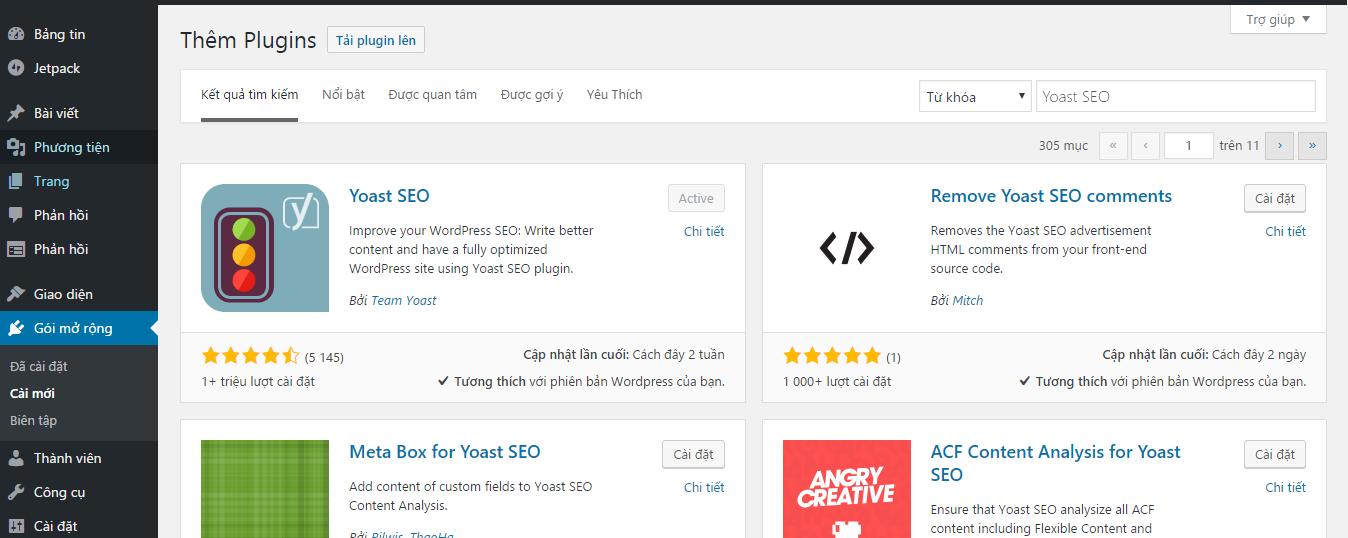Open Bảng tin dashboard icon
The width and height of the screenshot is (1348, 538).
pos(16,34)
